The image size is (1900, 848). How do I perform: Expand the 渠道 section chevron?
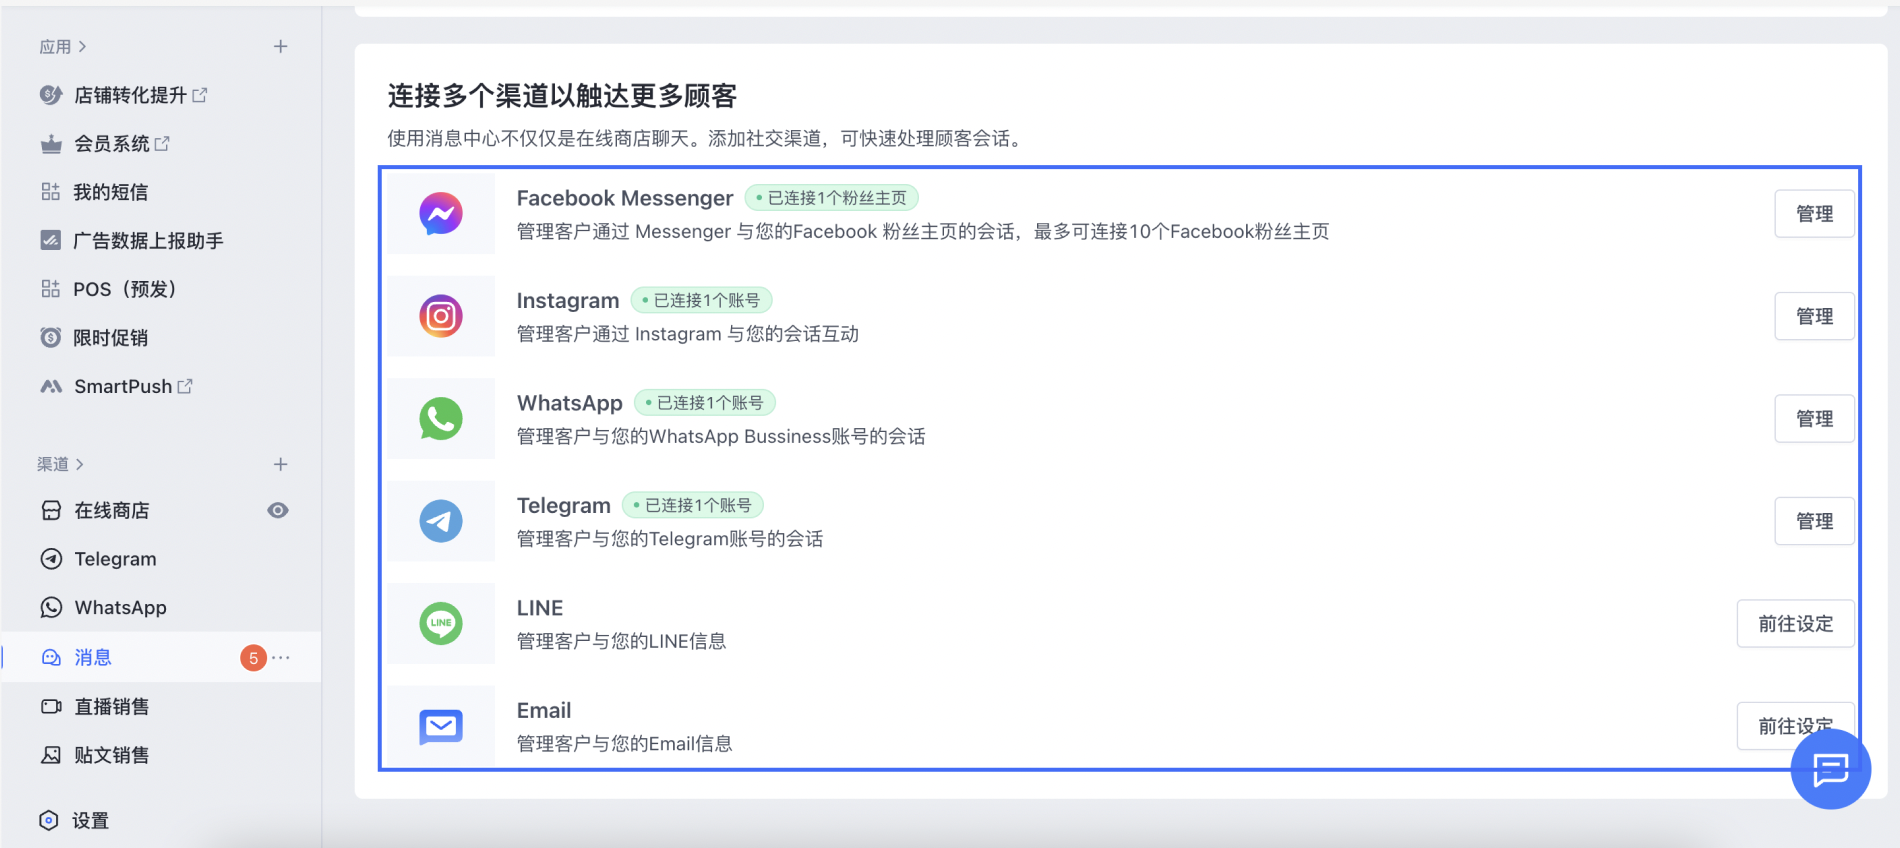[80, 464]
